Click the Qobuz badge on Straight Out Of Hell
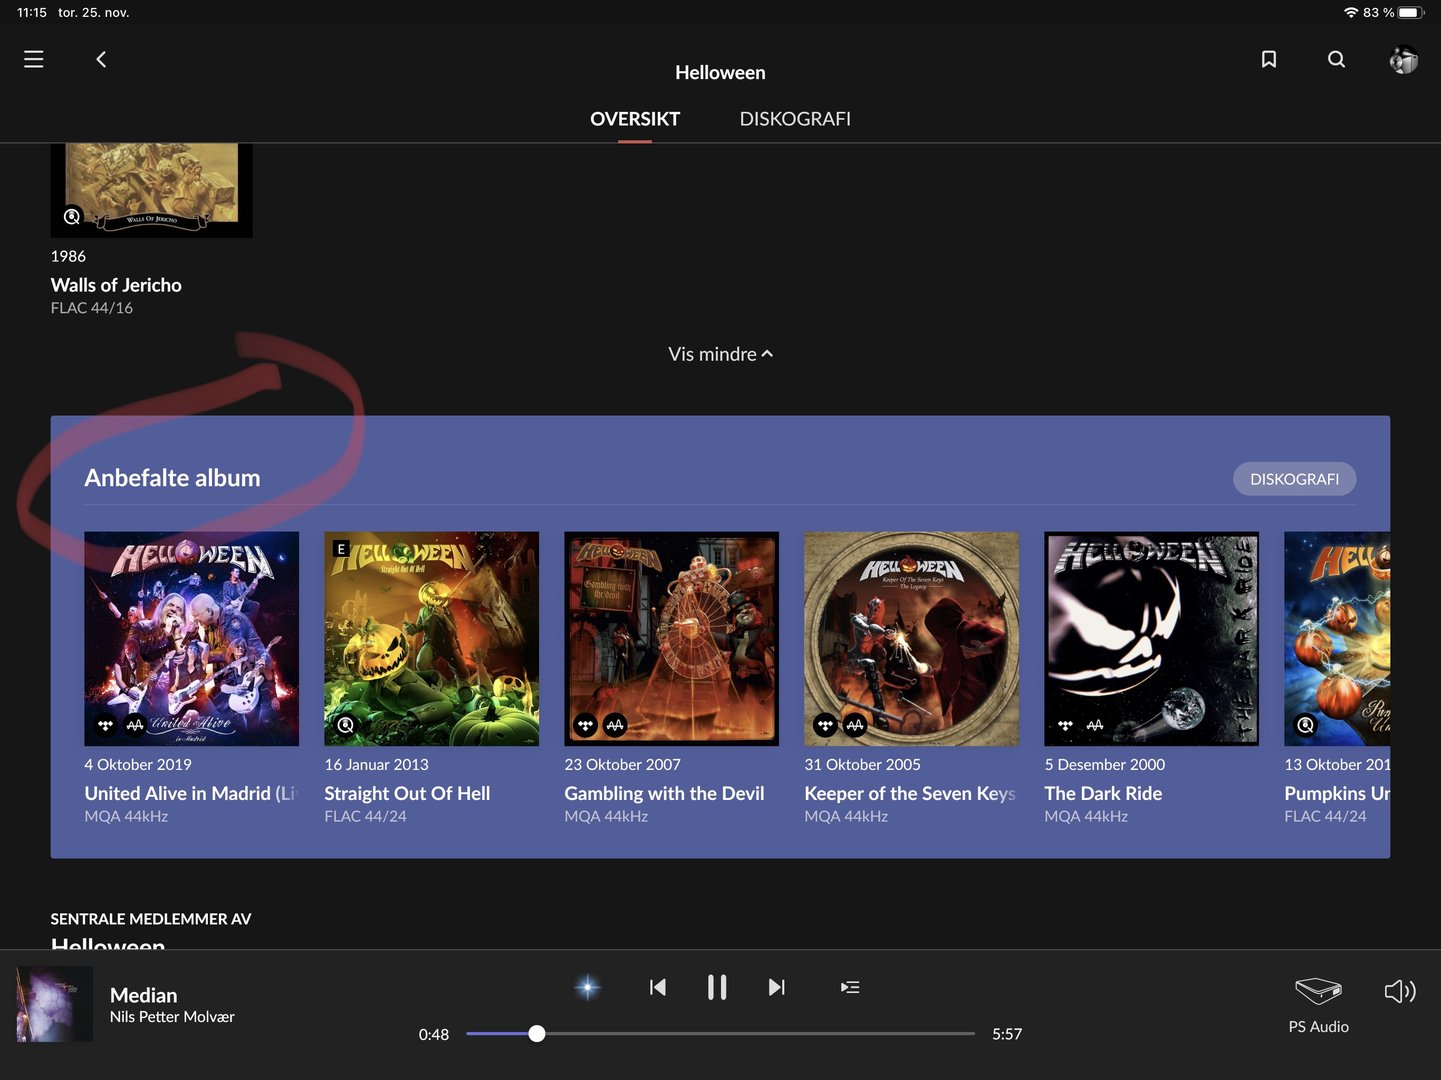 pyautogui.click(x=345, y=725)
